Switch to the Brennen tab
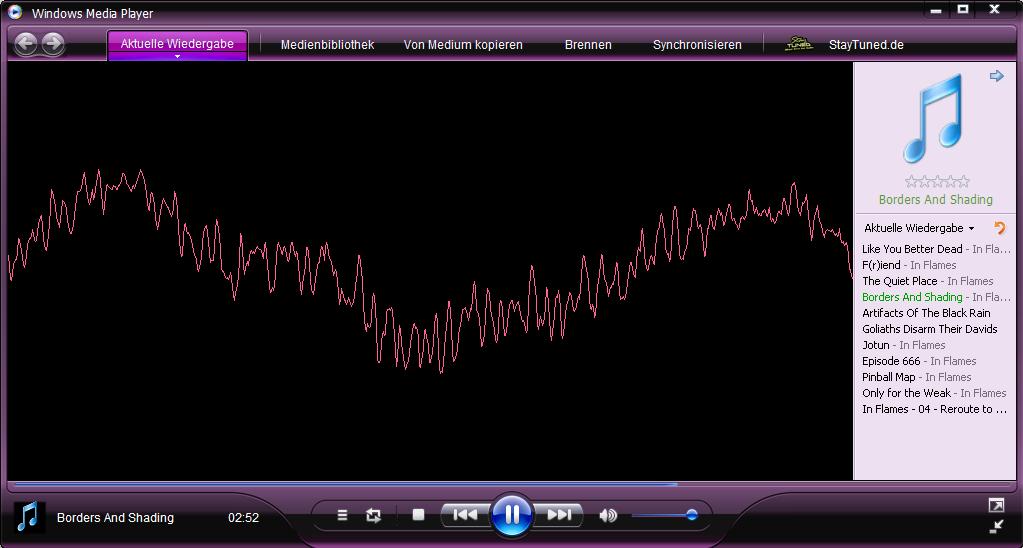Screen dimensions: 1023x548 point(588,44)
